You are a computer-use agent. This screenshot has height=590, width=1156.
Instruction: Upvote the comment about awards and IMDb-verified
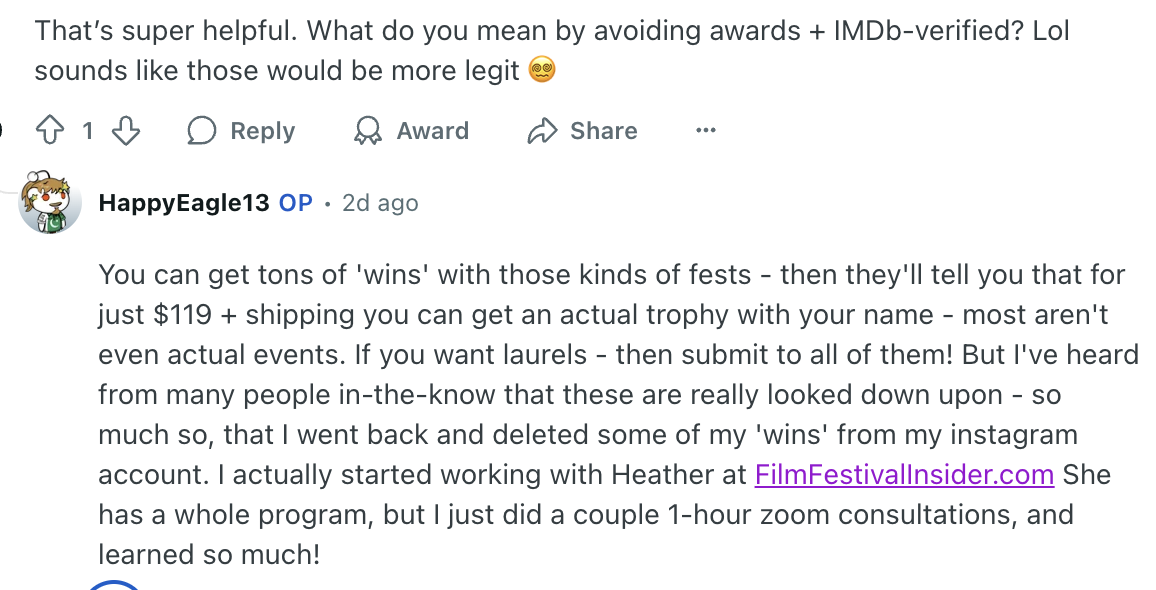tap(49, 131)
